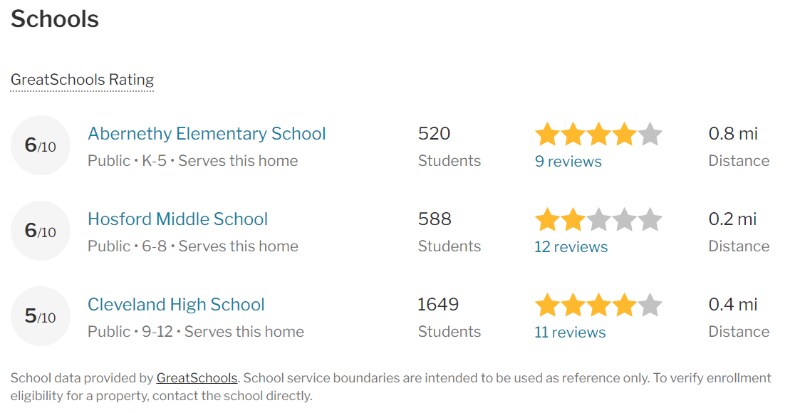Open Cleveland High School link
The width and height of the screenshot is (800, 413).
click(x=176, y=305)
